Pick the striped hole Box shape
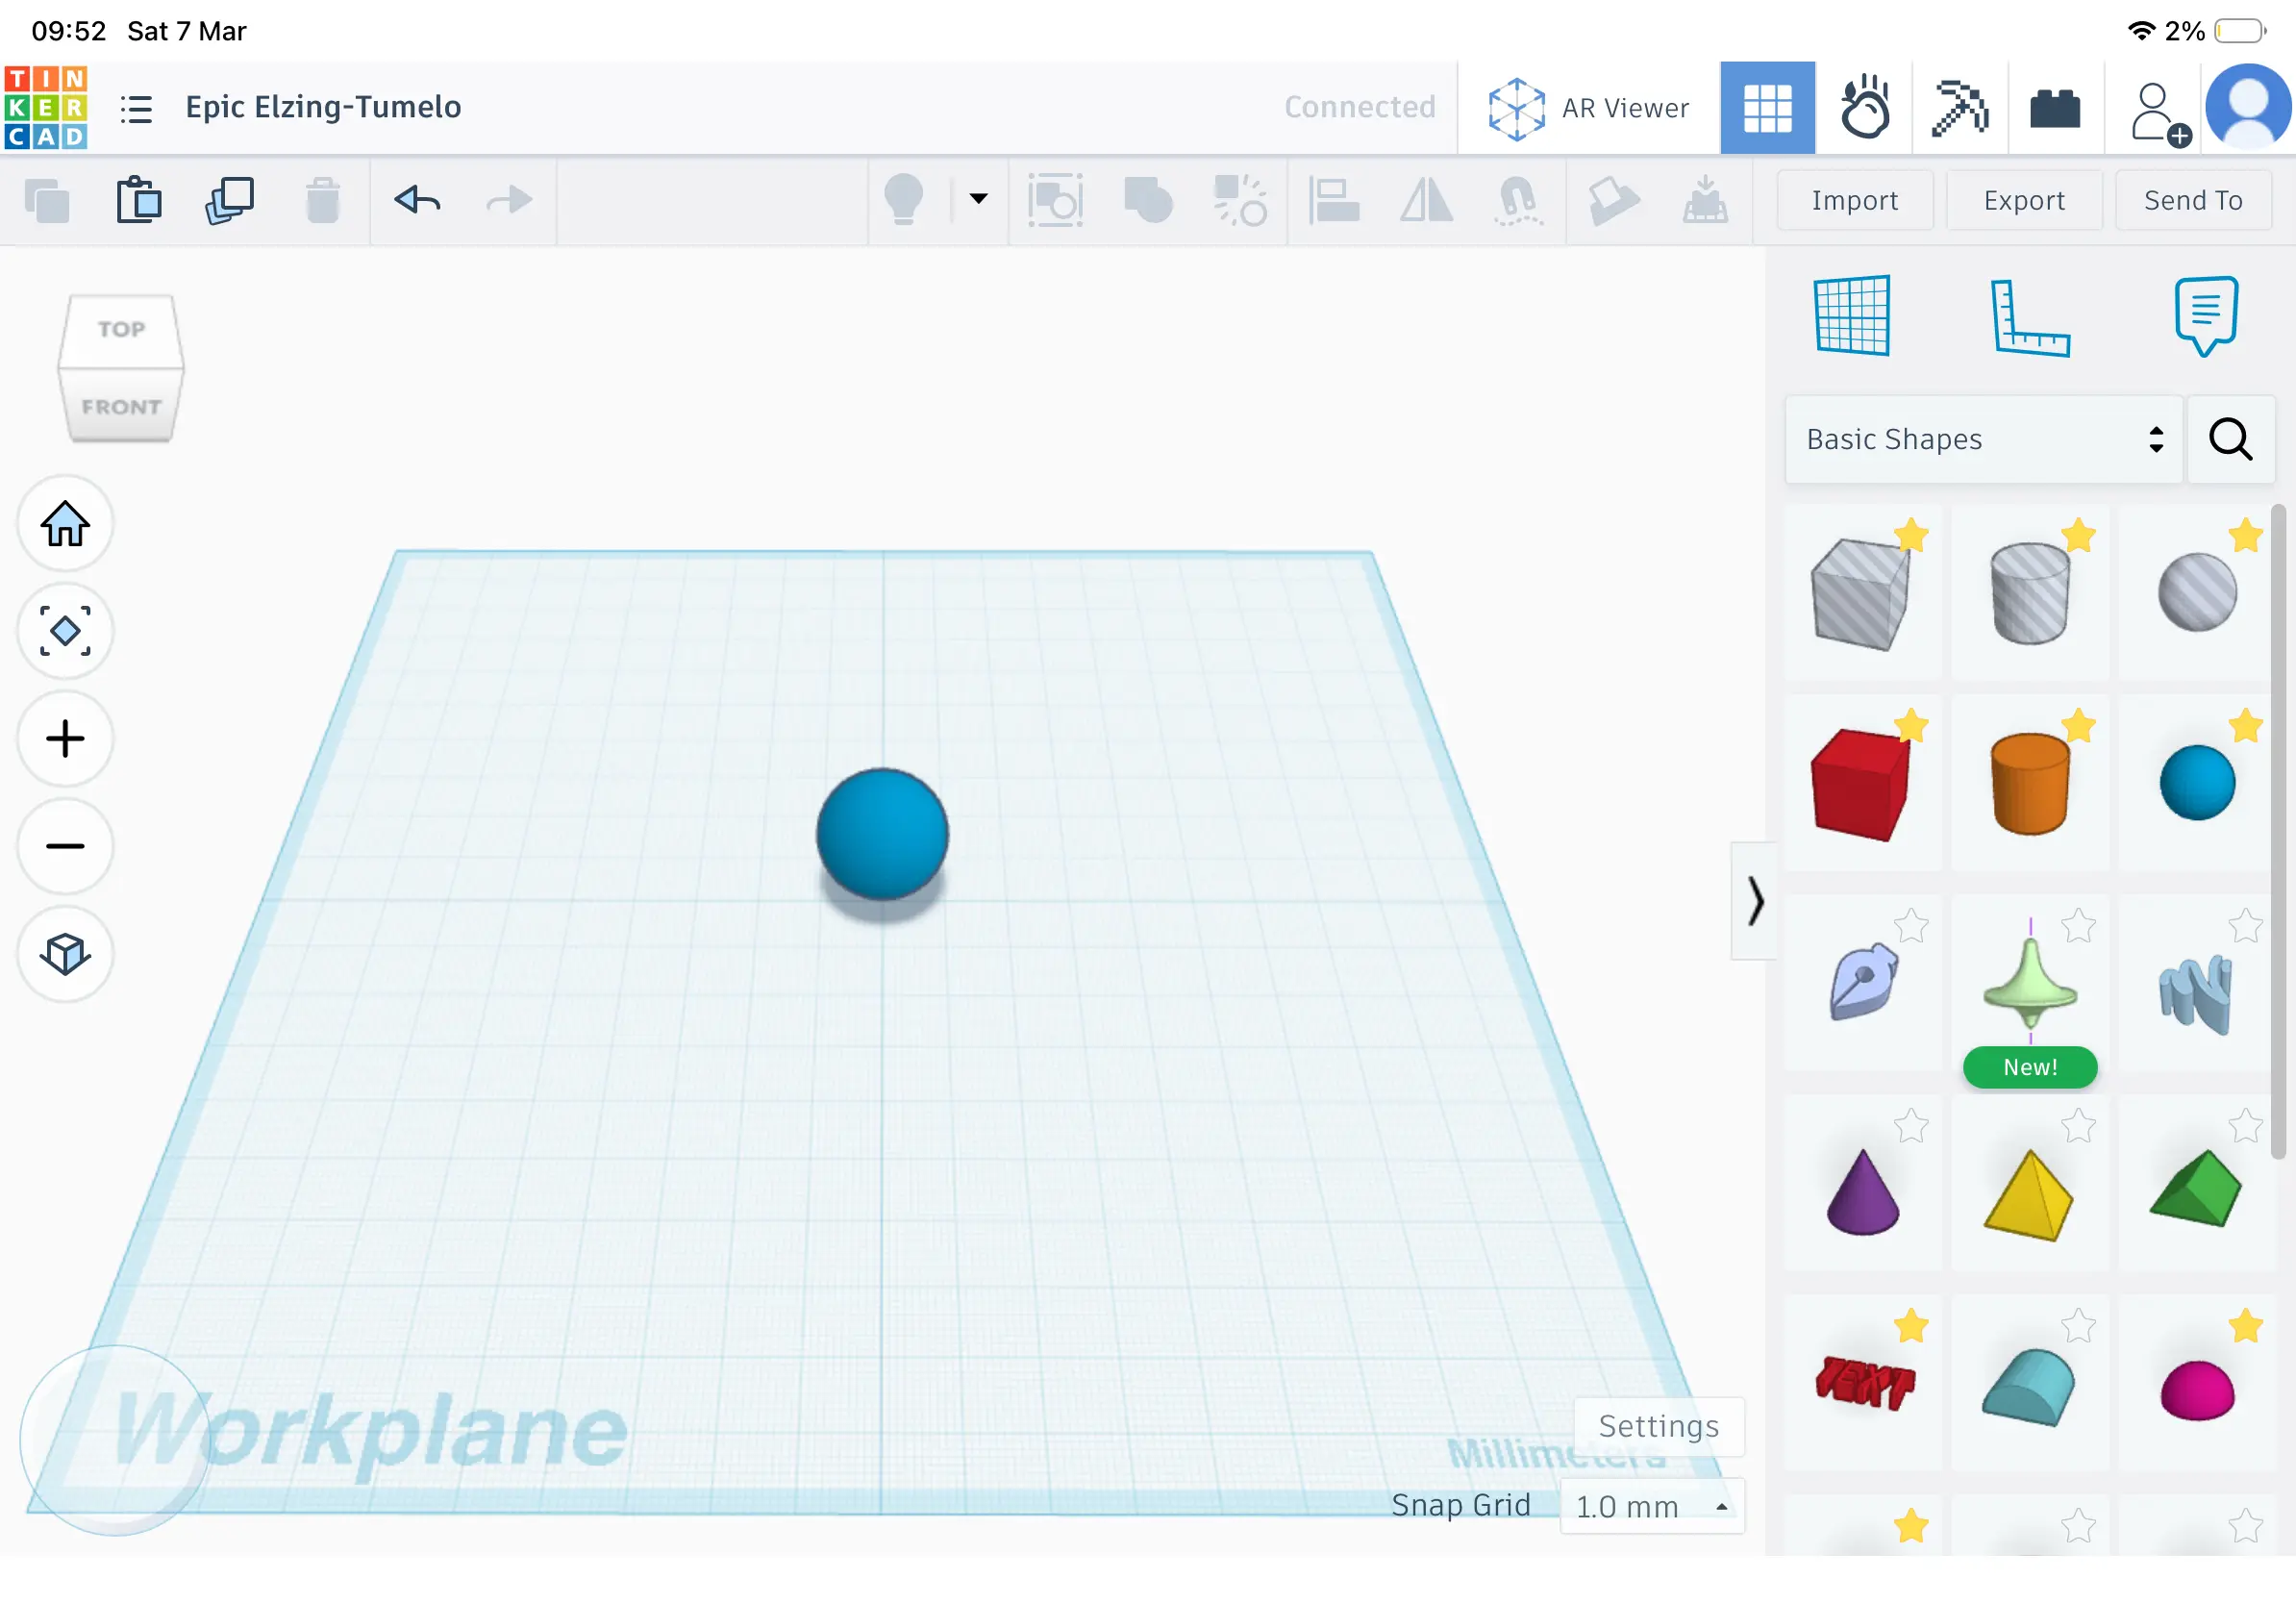The height and width of the screenshot is (1604, 2296). point(1861,595)
